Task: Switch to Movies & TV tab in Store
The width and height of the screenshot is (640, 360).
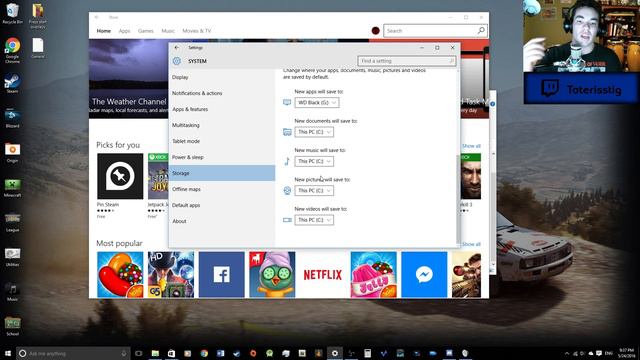Action: (x=197, y=31)
